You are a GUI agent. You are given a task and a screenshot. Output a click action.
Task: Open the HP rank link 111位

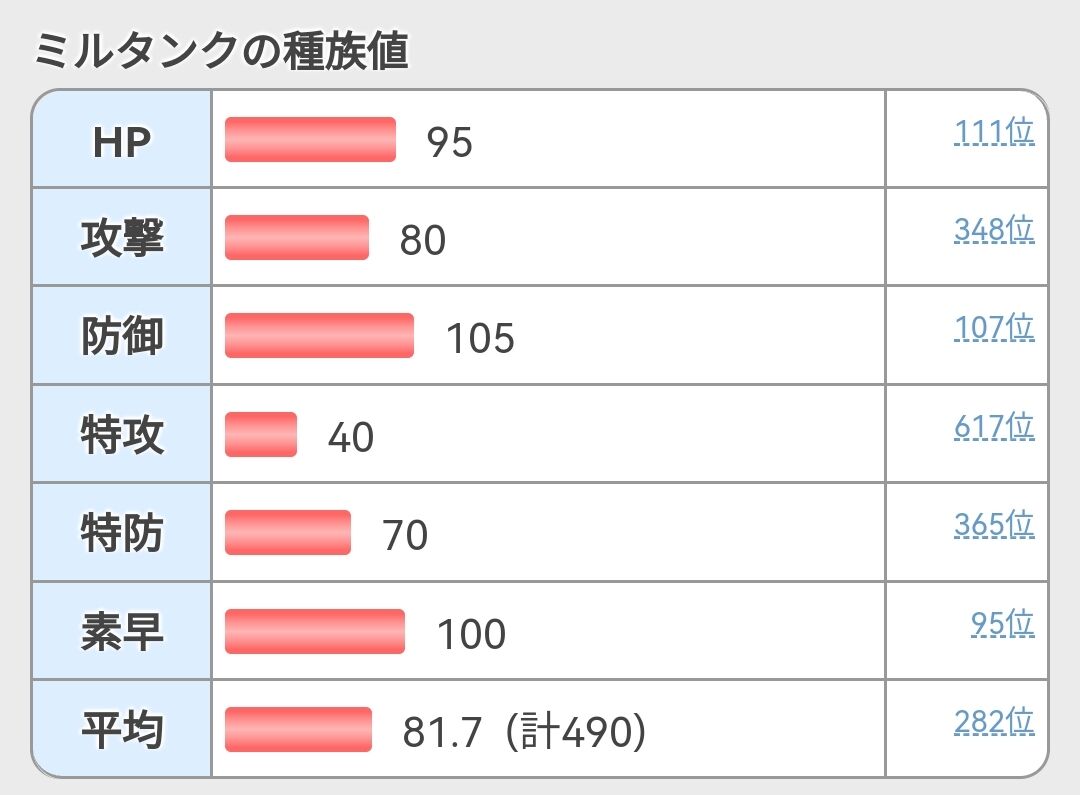993,132
